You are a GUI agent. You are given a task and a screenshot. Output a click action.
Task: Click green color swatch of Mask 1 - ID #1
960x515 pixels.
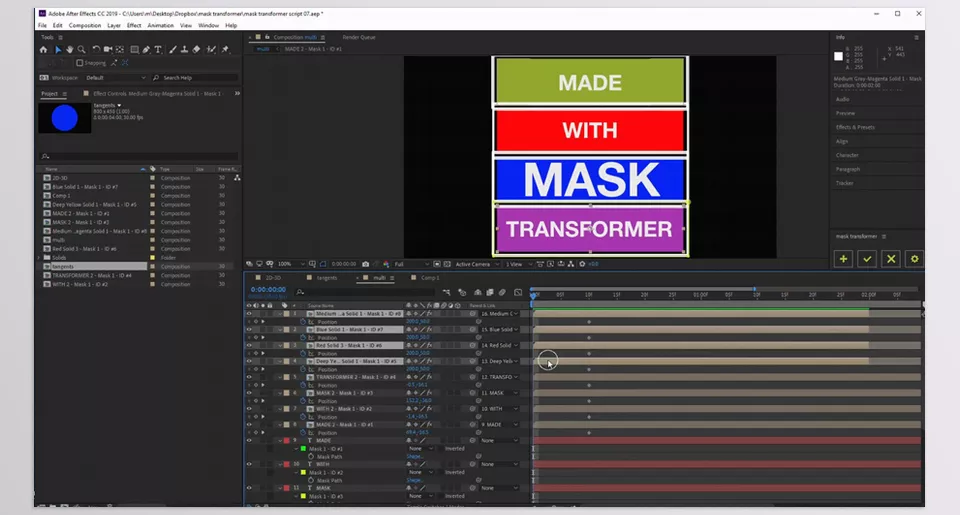pyautogui.click(x=303, y=448)
